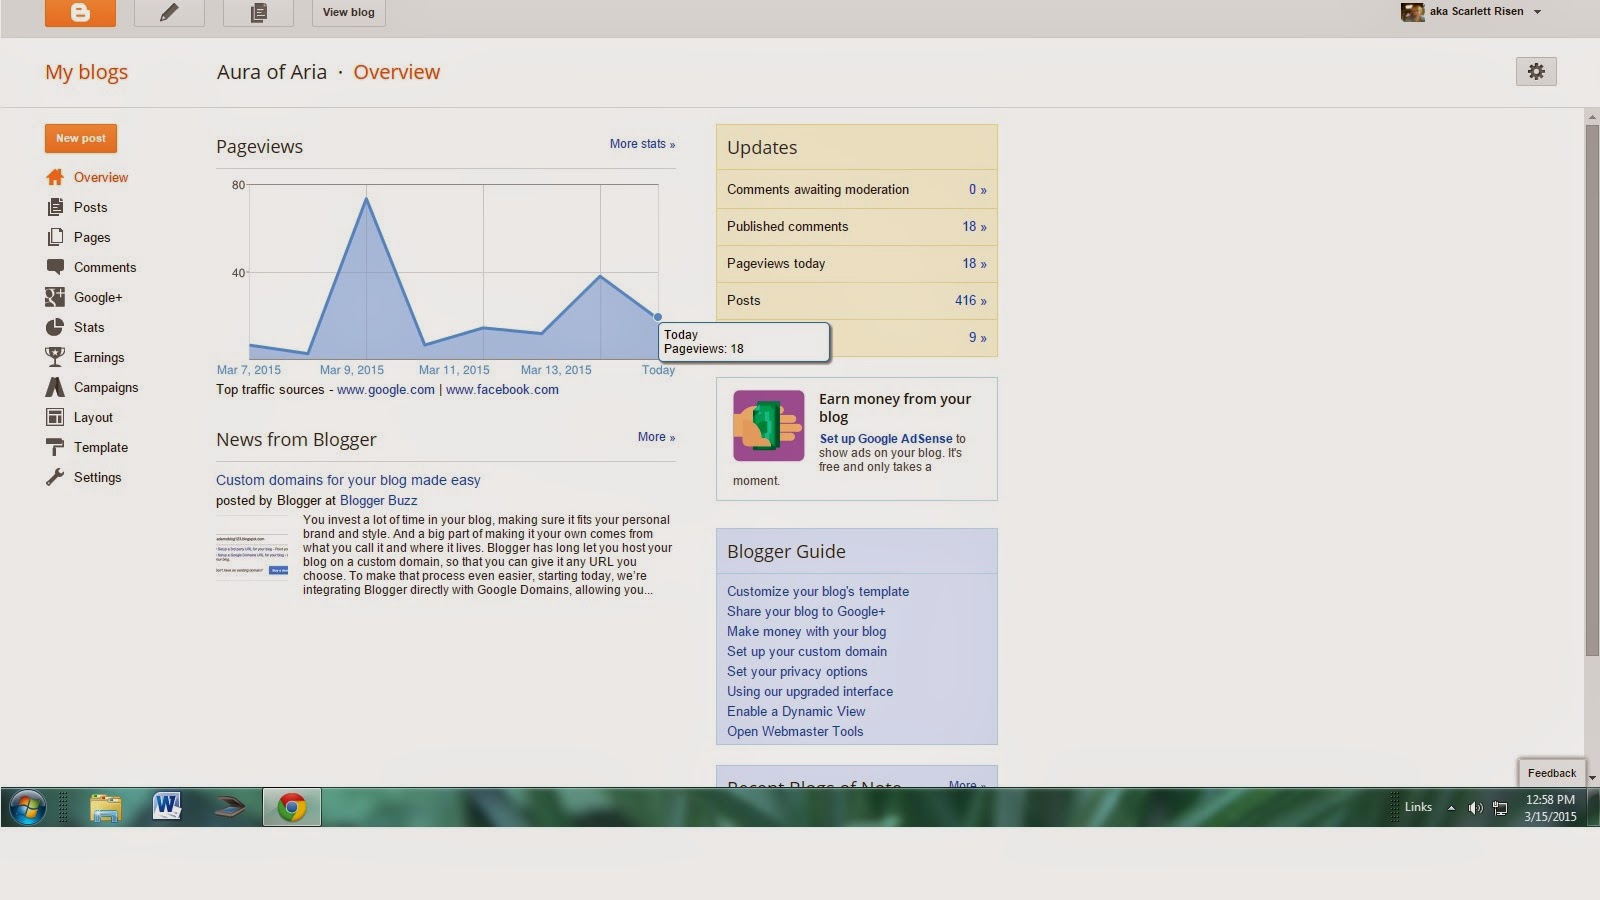Screen dimensions: 1600x900
Task: Open the Settings wrench icon in sidebar
Action: pyautogui.click(x=55, y=477)
